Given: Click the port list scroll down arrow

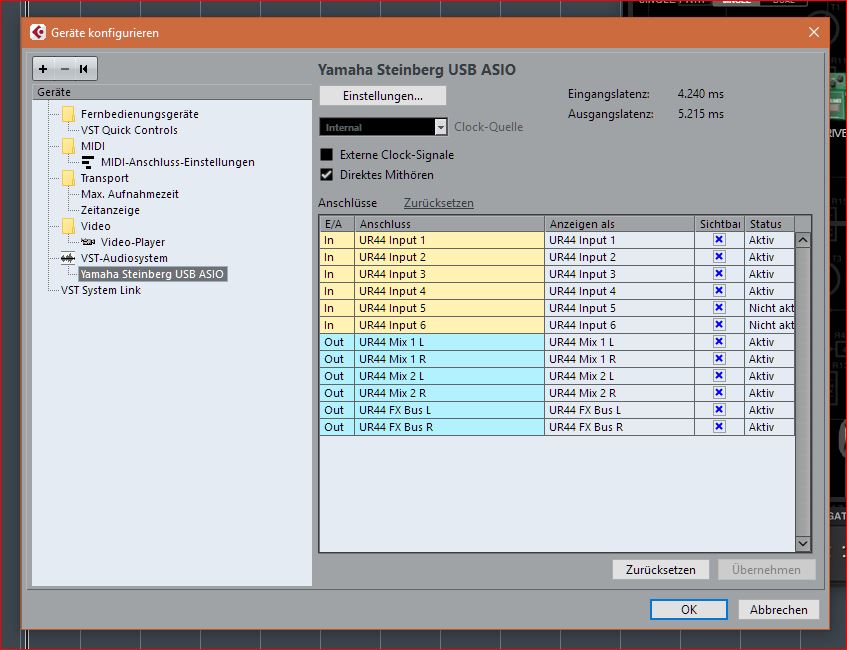Looking at the screenshot, I should click(x=803, y=544).
